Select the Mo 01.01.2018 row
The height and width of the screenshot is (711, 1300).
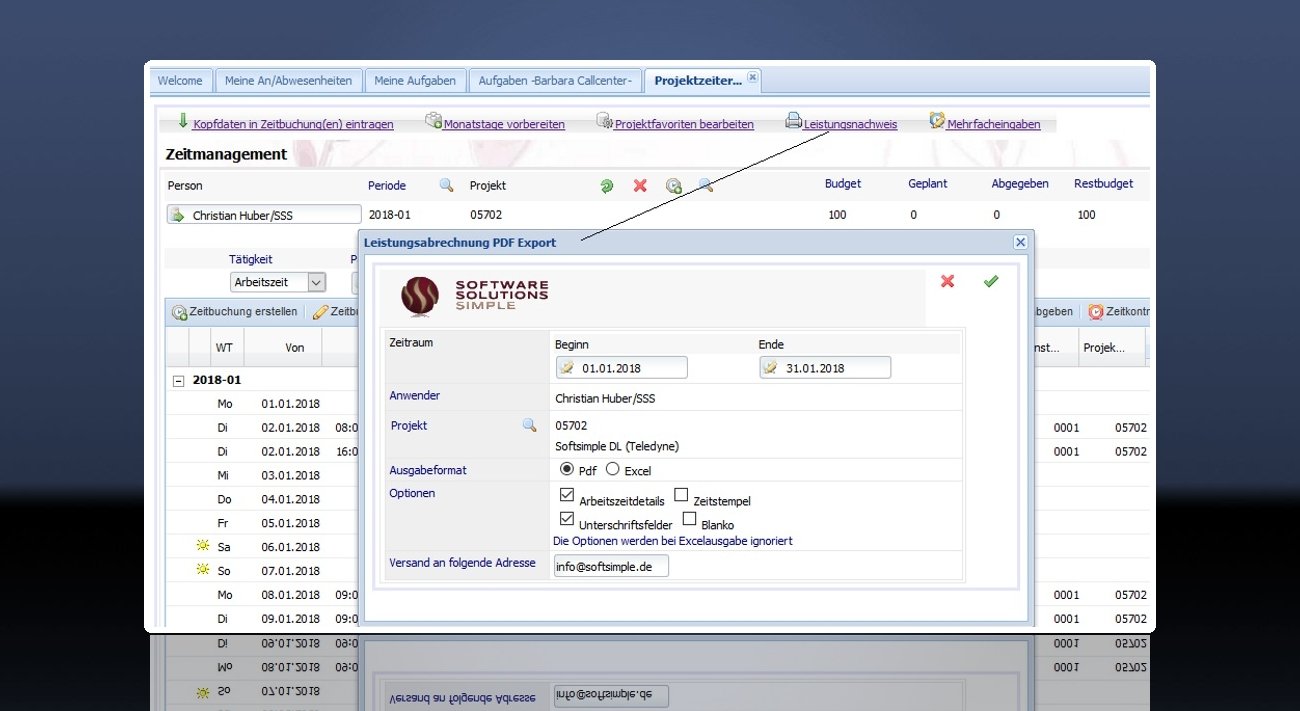pos(262,404)
